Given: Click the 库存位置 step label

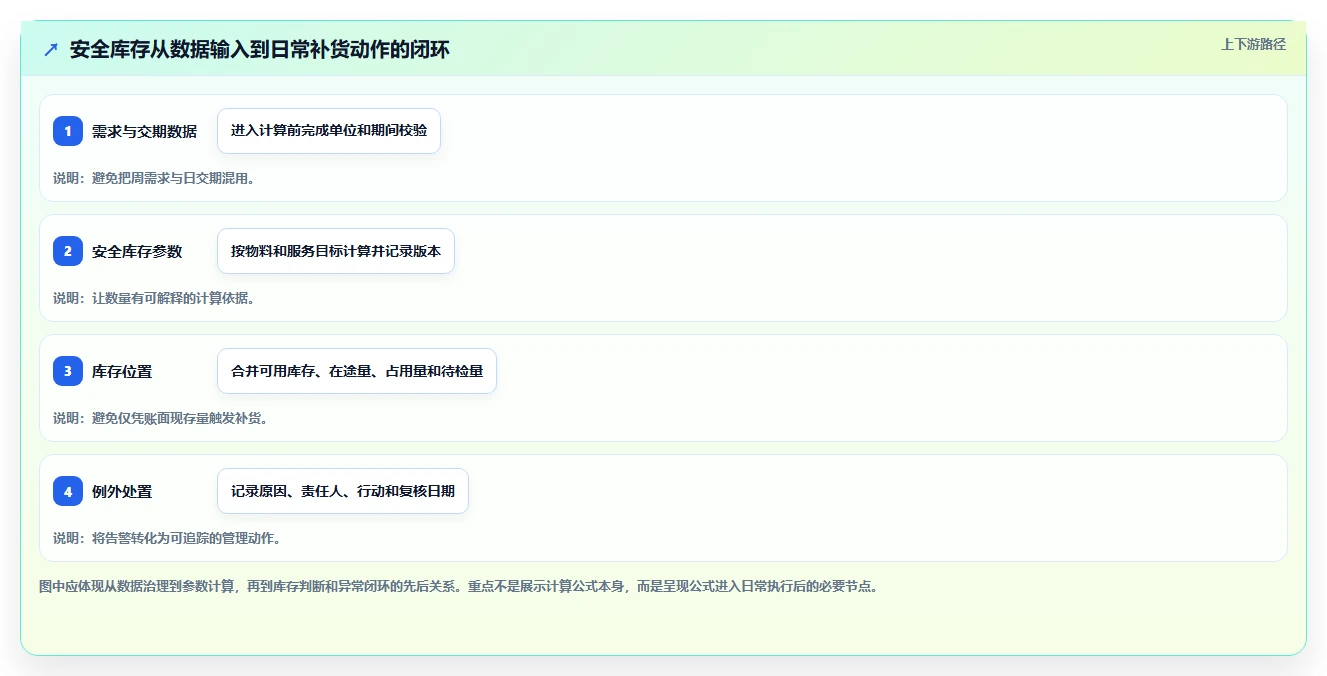Looking at the screenshot, I should (122, 371).
